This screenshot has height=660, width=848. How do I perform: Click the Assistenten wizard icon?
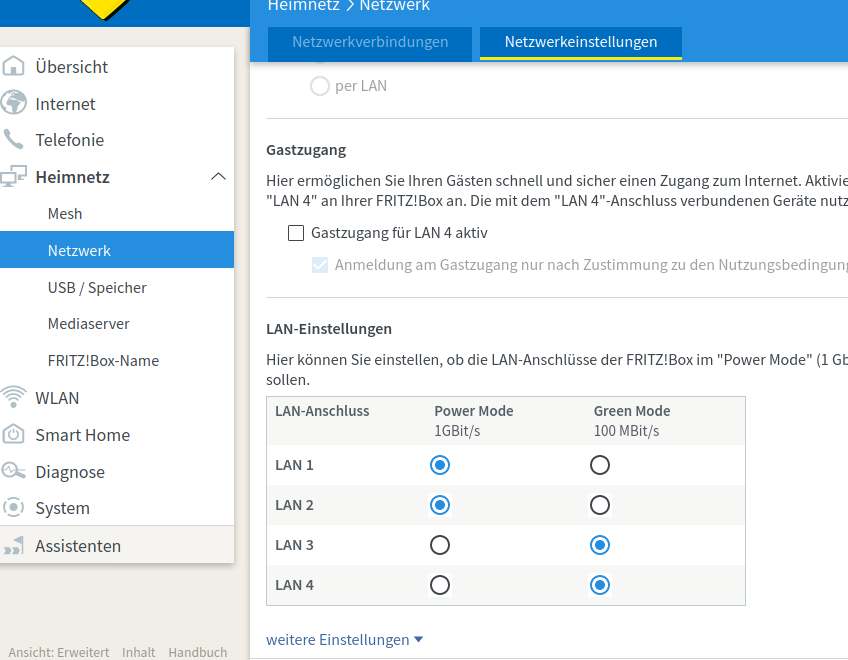[14, 546]
